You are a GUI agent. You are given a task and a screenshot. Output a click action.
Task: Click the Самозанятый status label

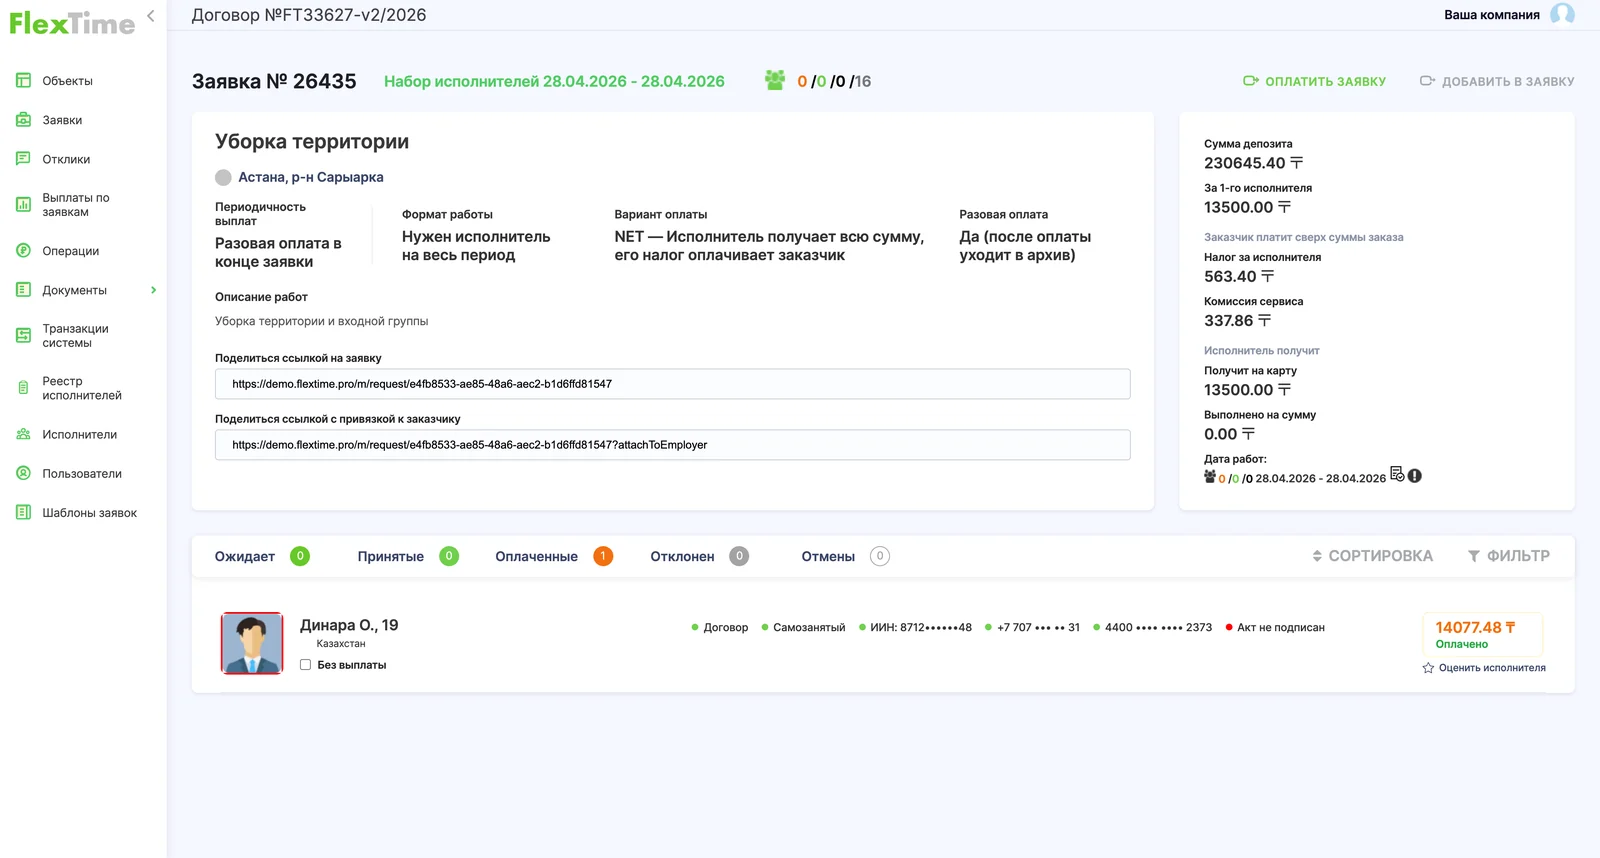click(809, 628)
